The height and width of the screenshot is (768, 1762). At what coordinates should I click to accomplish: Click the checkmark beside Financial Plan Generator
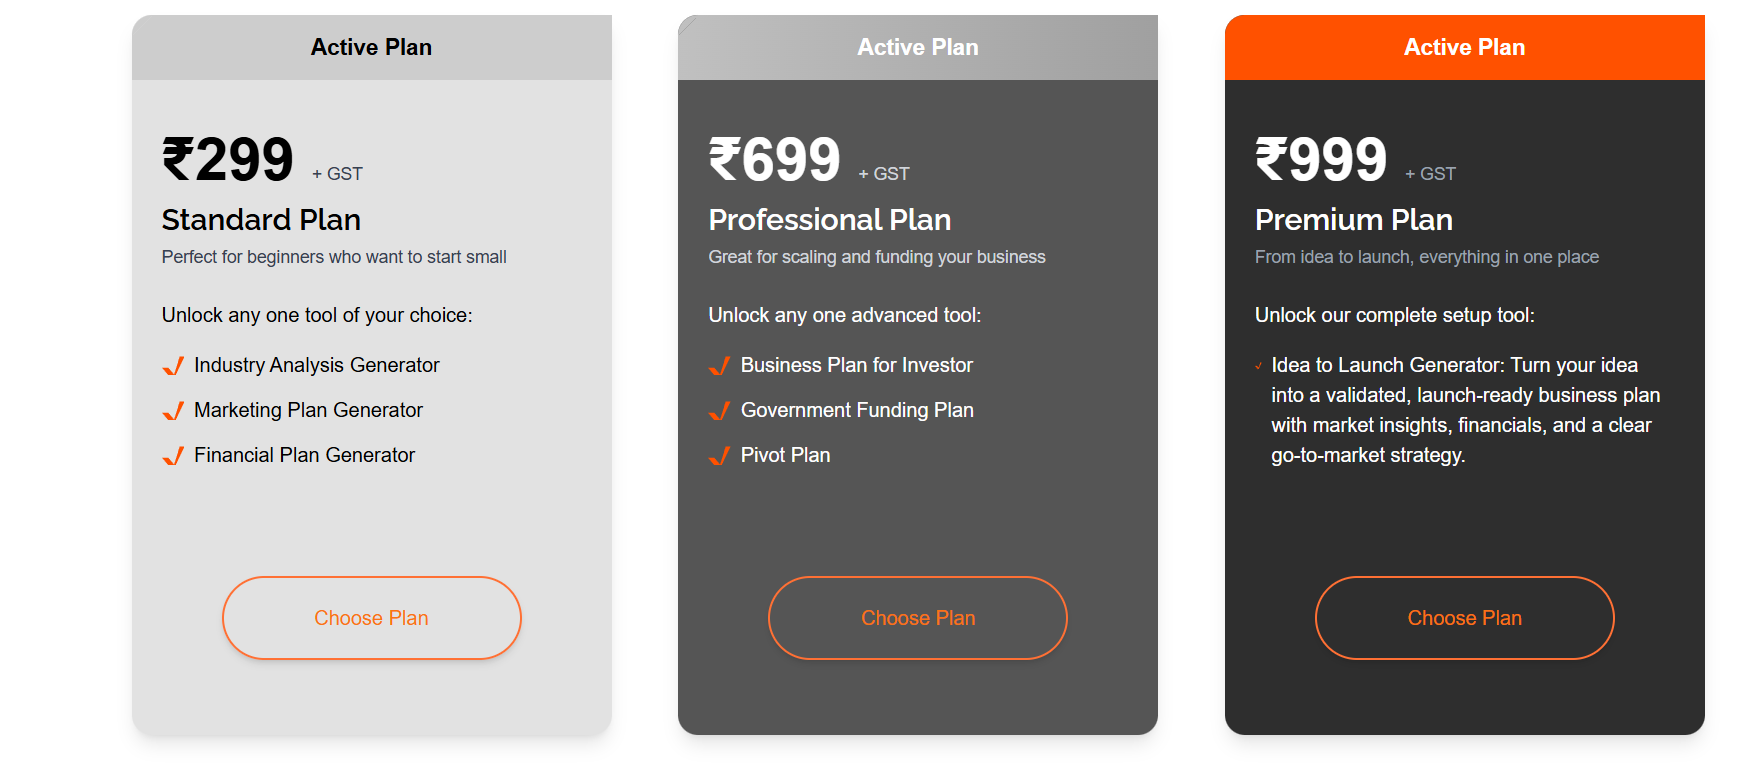pyautogui.click(x=172, y=457)
